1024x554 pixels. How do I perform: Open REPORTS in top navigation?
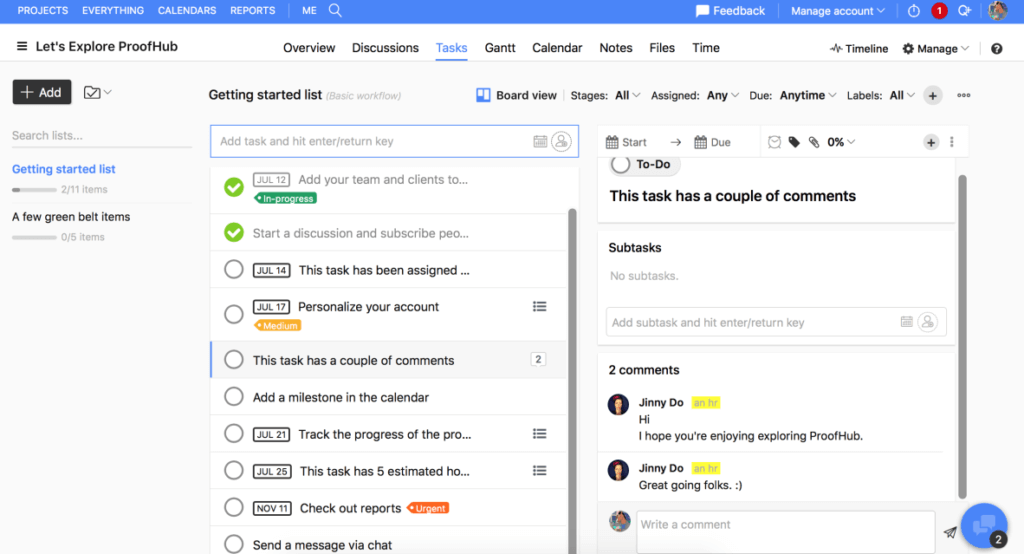pos(253,10)
